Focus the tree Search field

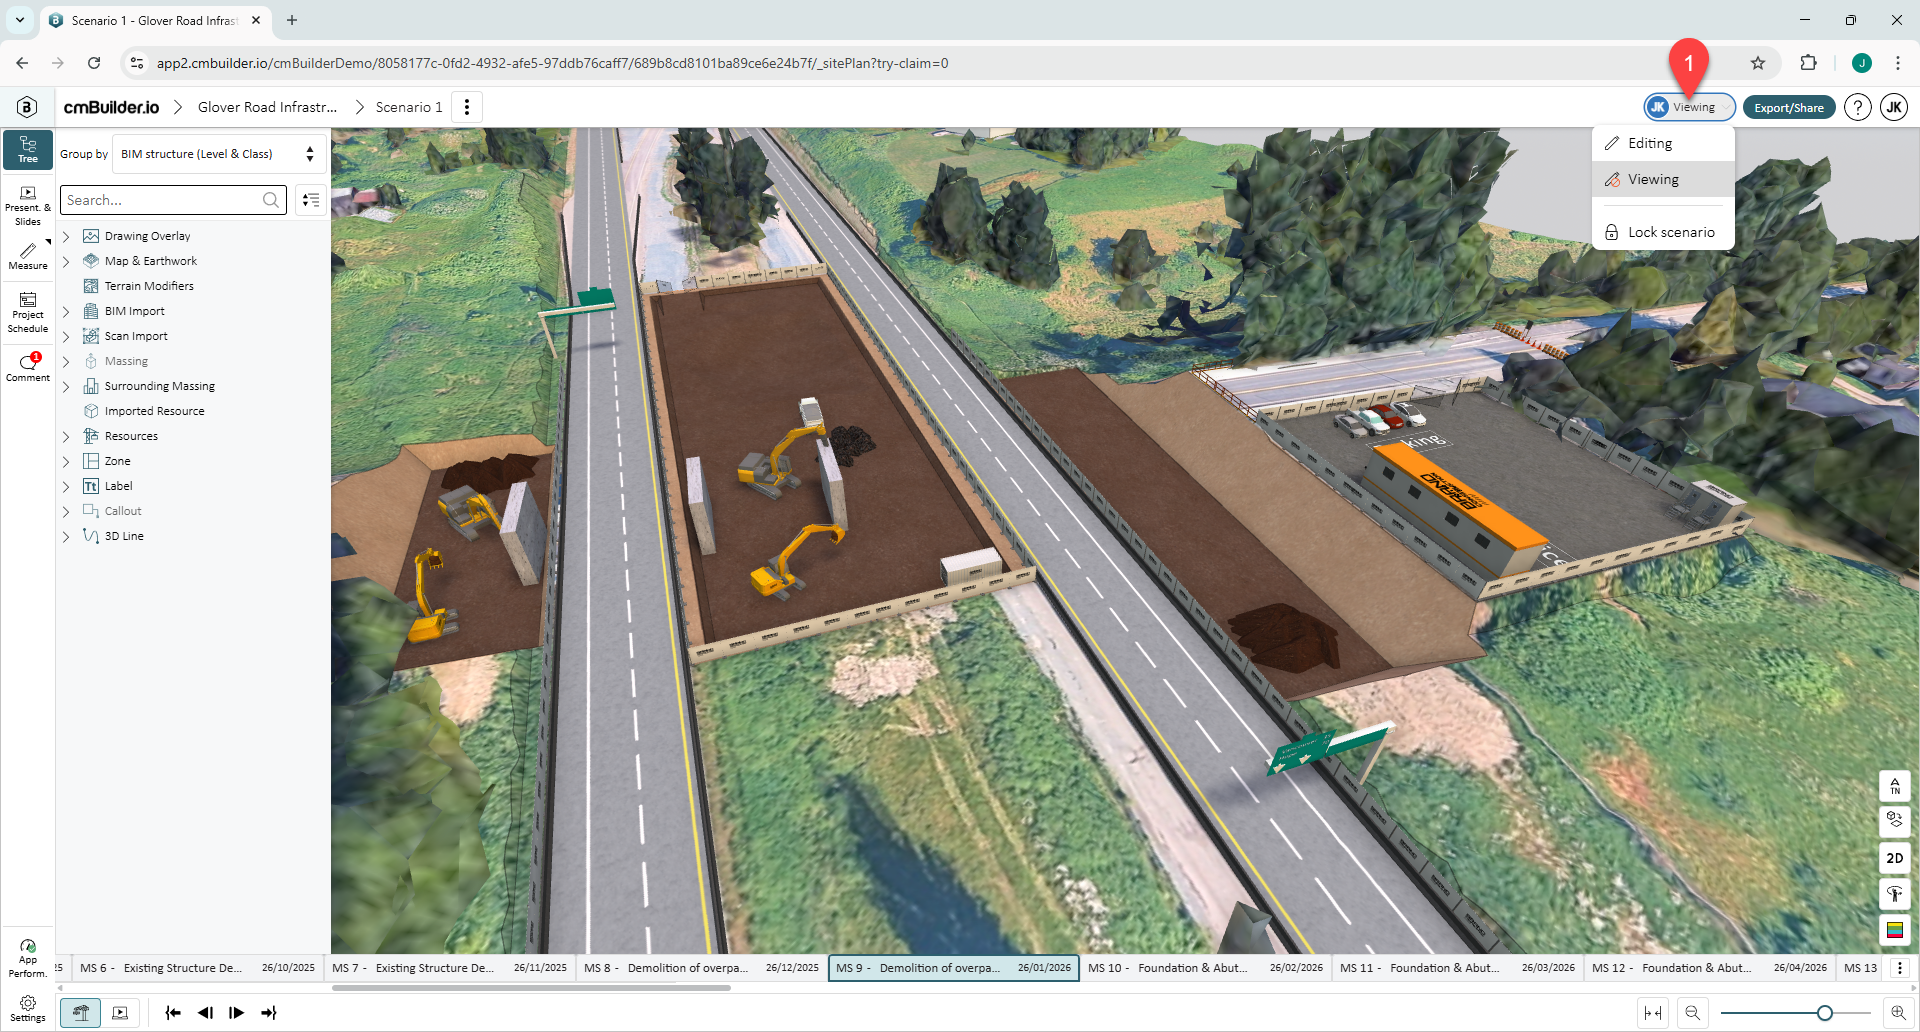coord(173,200)
